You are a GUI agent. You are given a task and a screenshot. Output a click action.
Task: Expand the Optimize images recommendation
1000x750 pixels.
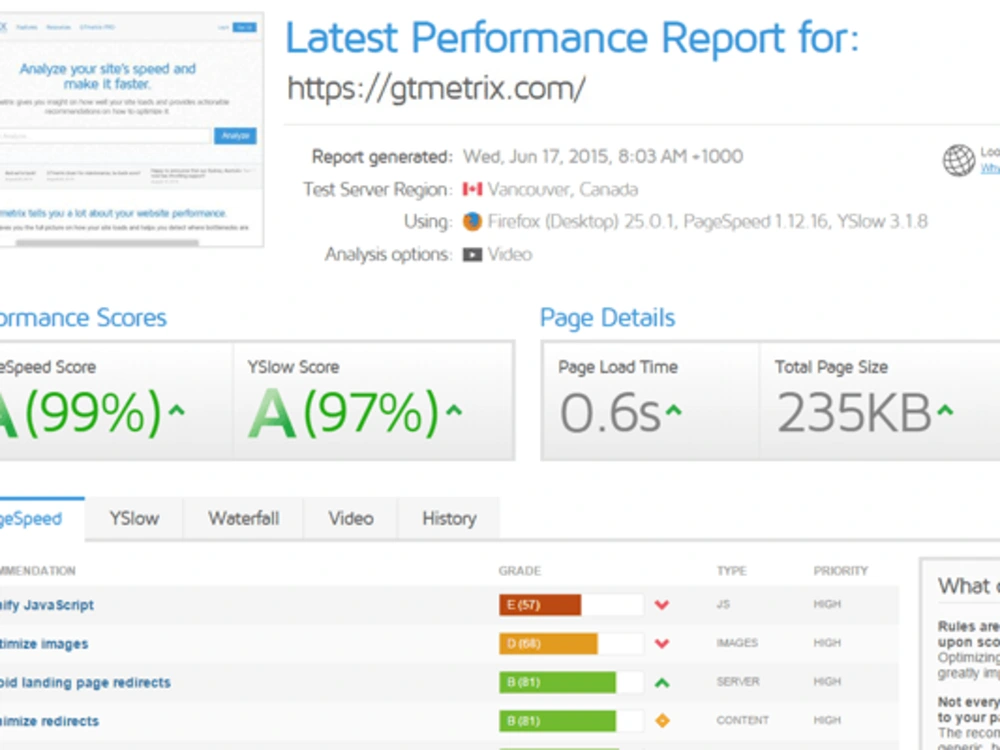click(44, 643)
